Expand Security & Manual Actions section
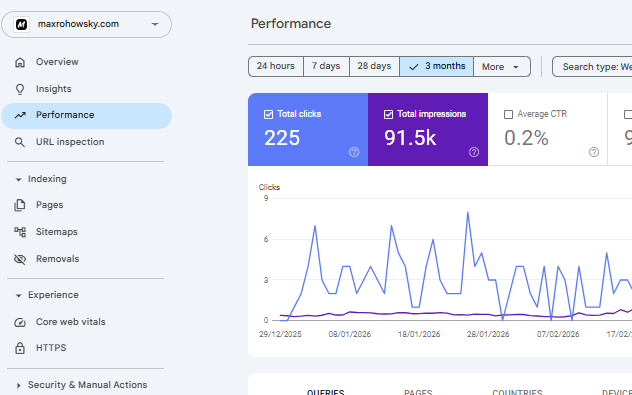Viewport: 632px width, 395px height. pyautogui.click(x=18, y=385)
